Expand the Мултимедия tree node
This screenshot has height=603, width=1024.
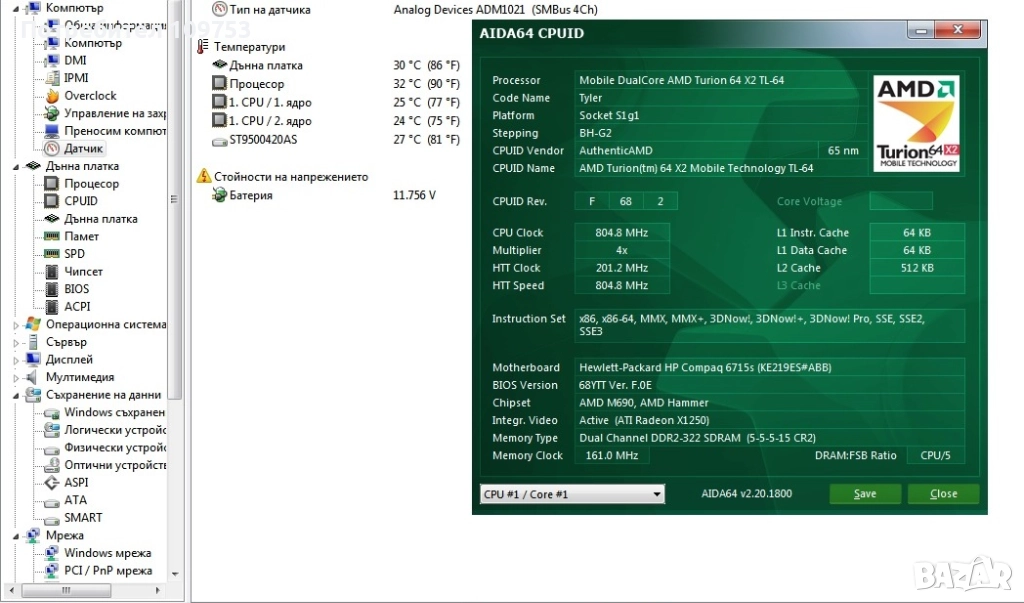17,378
